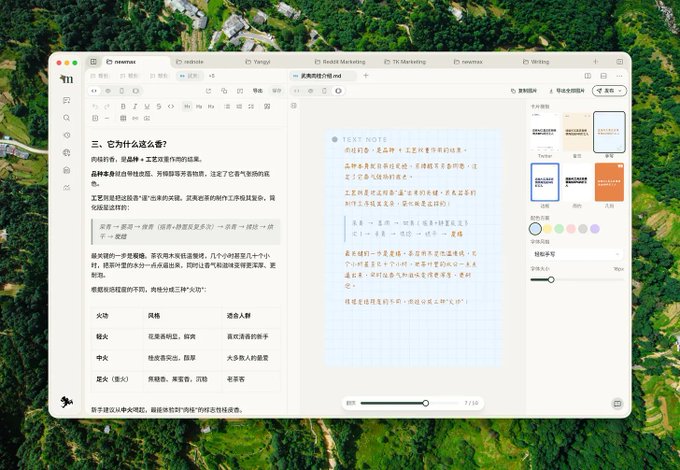This screenshot has height=470, width=680.
Task: Click the app logo 'm' in sidebar
Action: (x=67, y=79)
